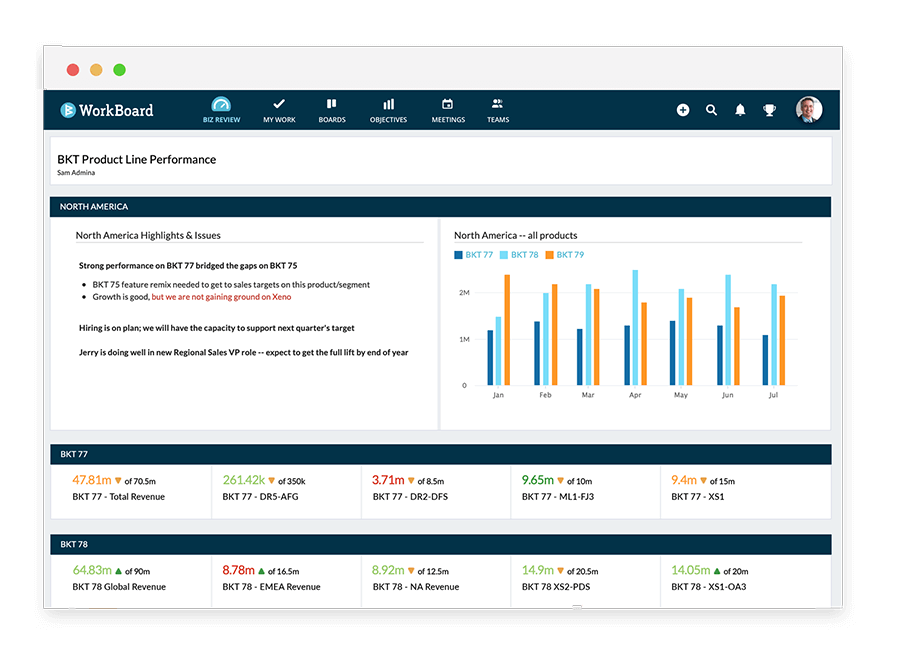Select the My Work checkmark icon
The width and height of the screenshot is (900, 652).
point(278,104)
